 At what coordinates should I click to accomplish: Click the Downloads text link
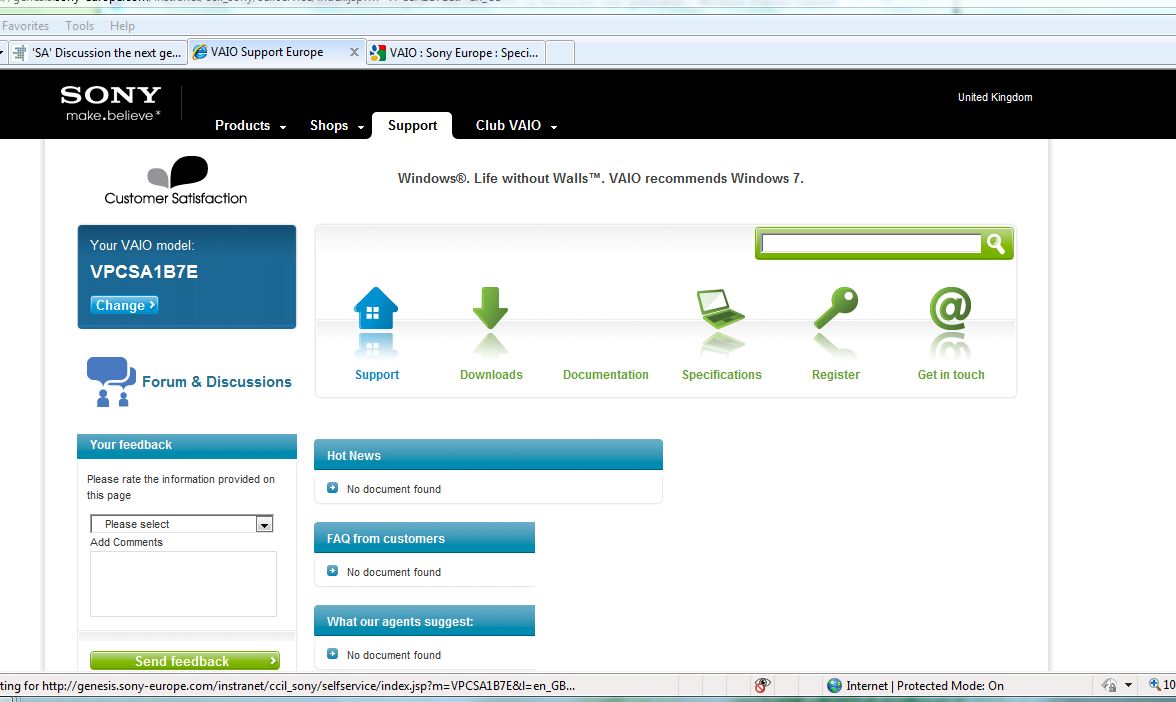pos(491,374)
